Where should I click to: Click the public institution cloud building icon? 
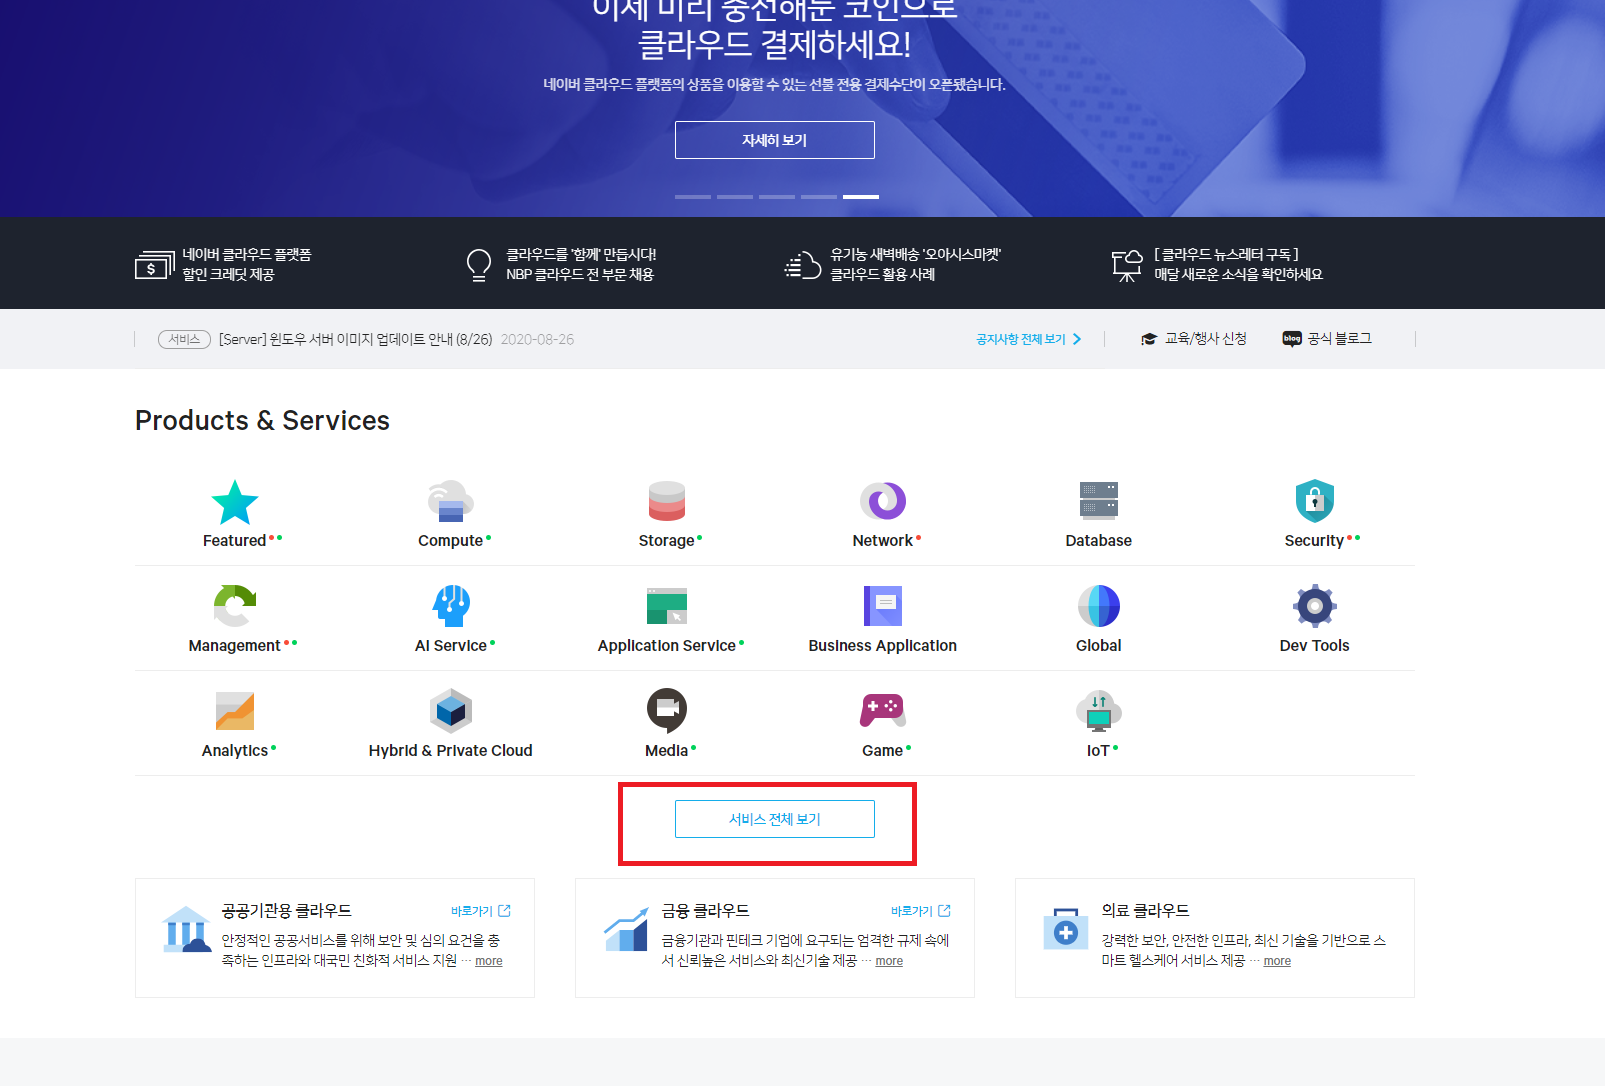186,929
